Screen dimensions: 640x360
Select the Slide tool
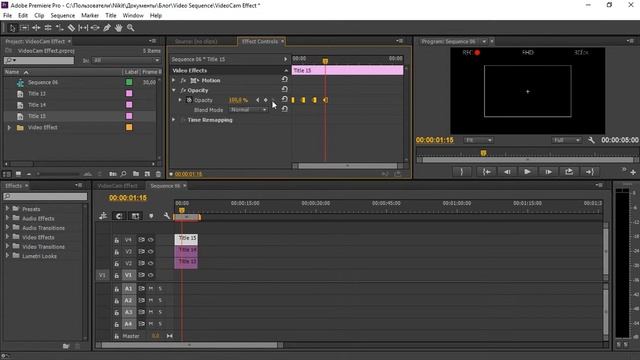pos(95,28)
